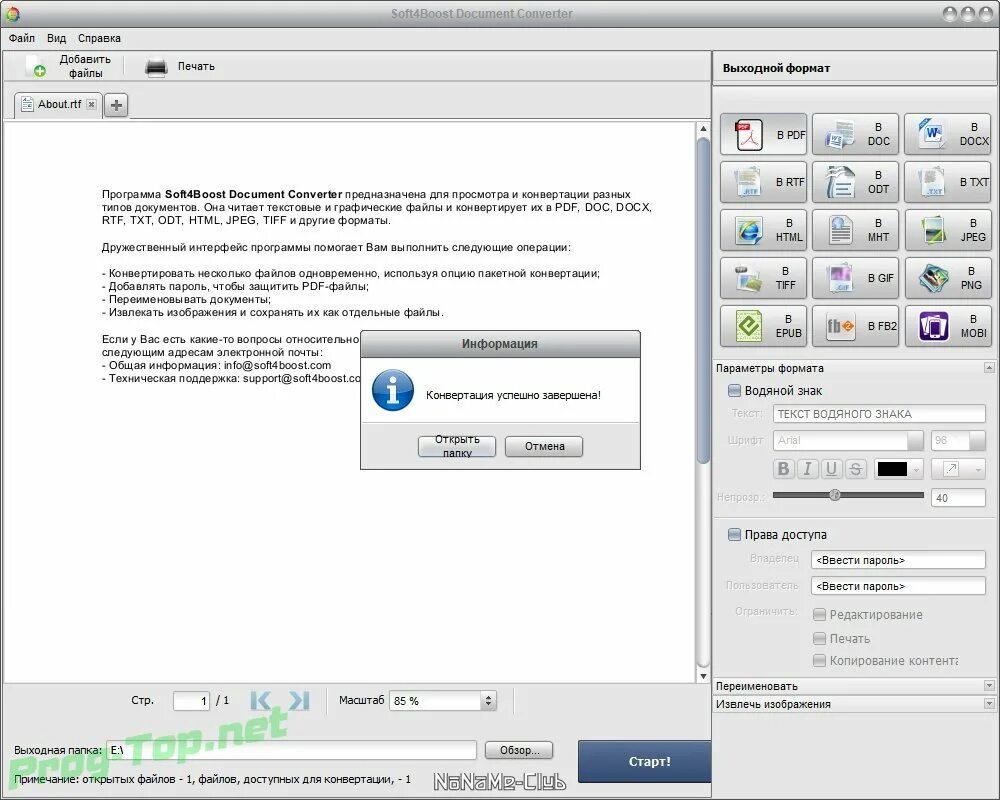Open the Справка menu
The height and width of the screenshot is (800, 1000).
point(99,38)
